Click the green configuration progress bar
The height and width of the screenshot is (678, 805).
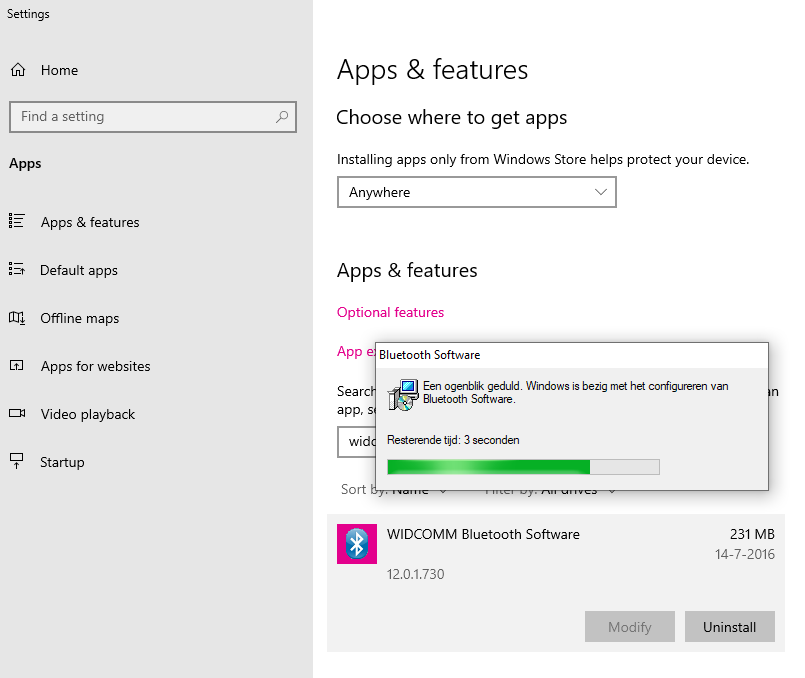pyautogui.click(x=523, y=467)
